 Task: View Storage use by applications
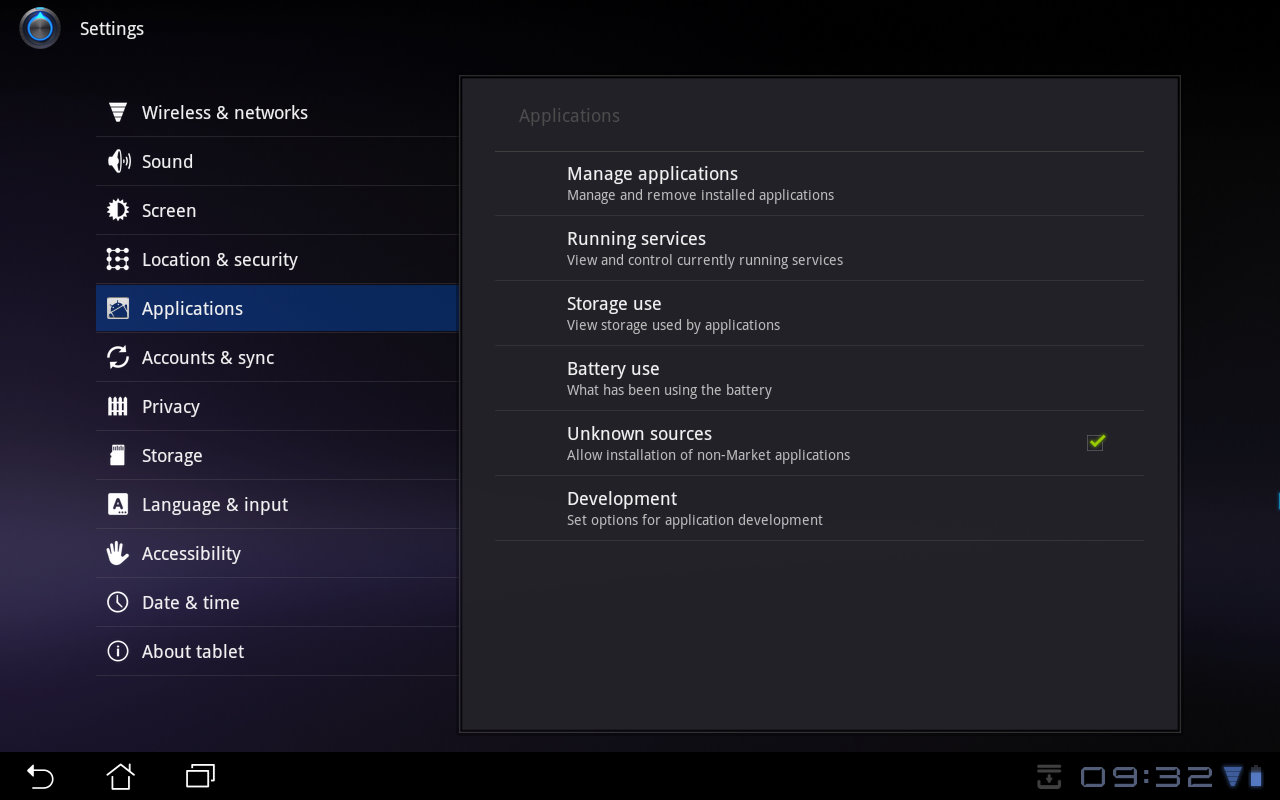819,314
